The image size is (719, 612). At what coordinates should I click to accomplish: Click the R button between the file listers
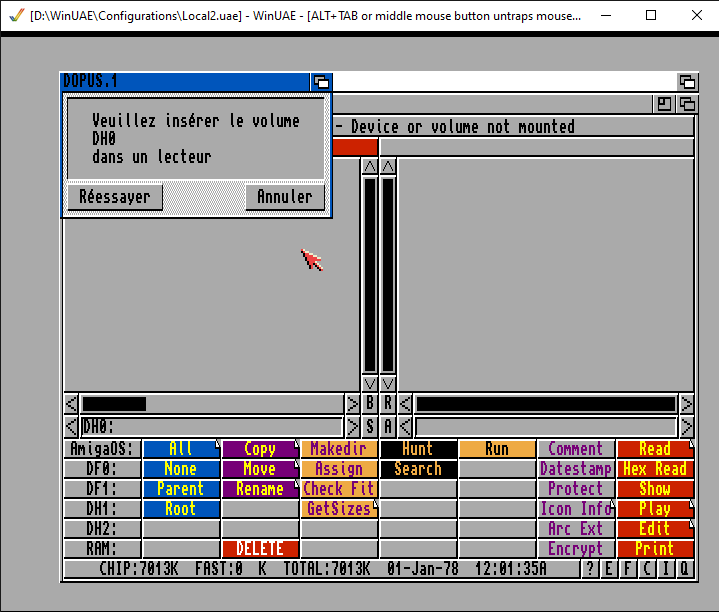388,404
